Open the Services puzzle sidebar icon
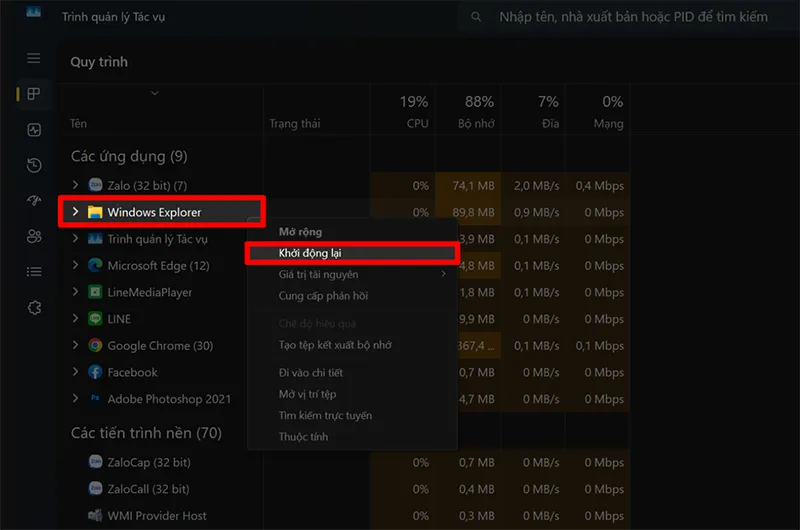Screen dimensions: 800x530 (34, 308)
